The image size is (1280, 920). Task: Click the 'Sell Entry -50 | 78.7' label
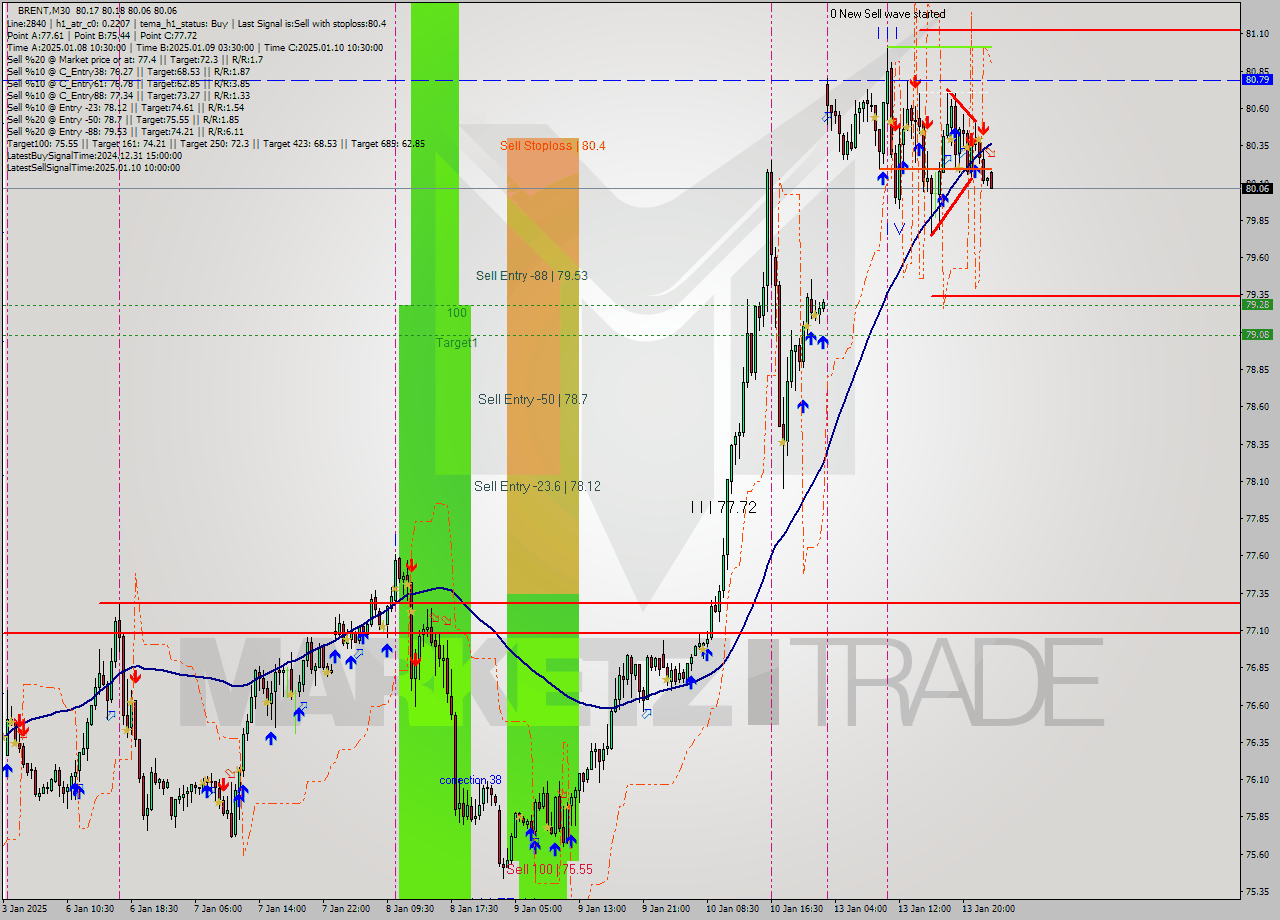pyautogui.click(x=532, y=400)
